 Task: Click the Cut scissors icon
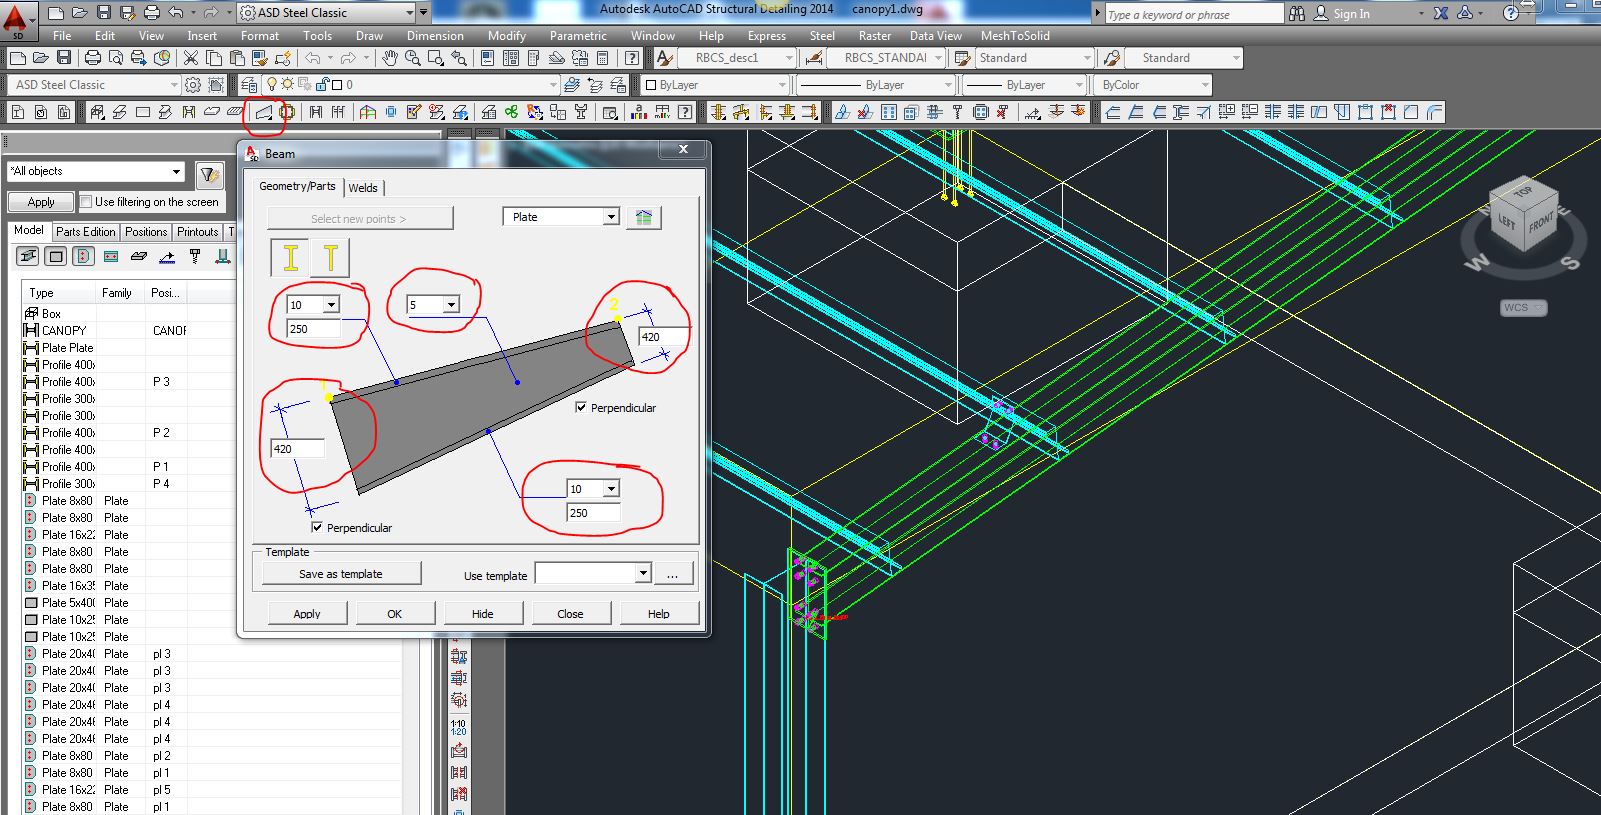click(x=190, y=58)
